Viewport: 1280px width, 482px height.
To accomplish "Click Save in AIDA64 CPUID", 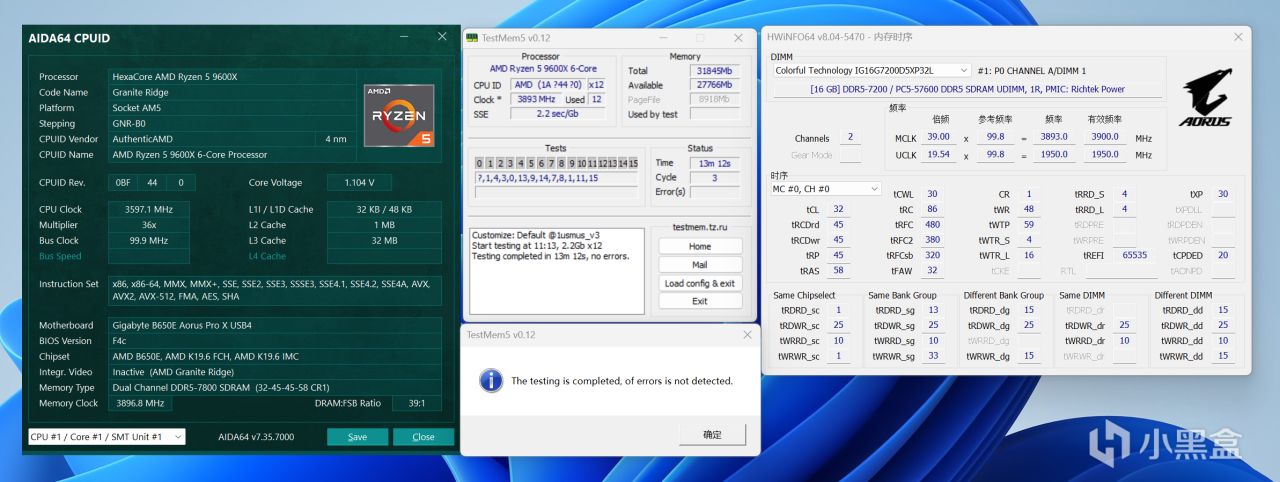I will (x=357, y=437).
